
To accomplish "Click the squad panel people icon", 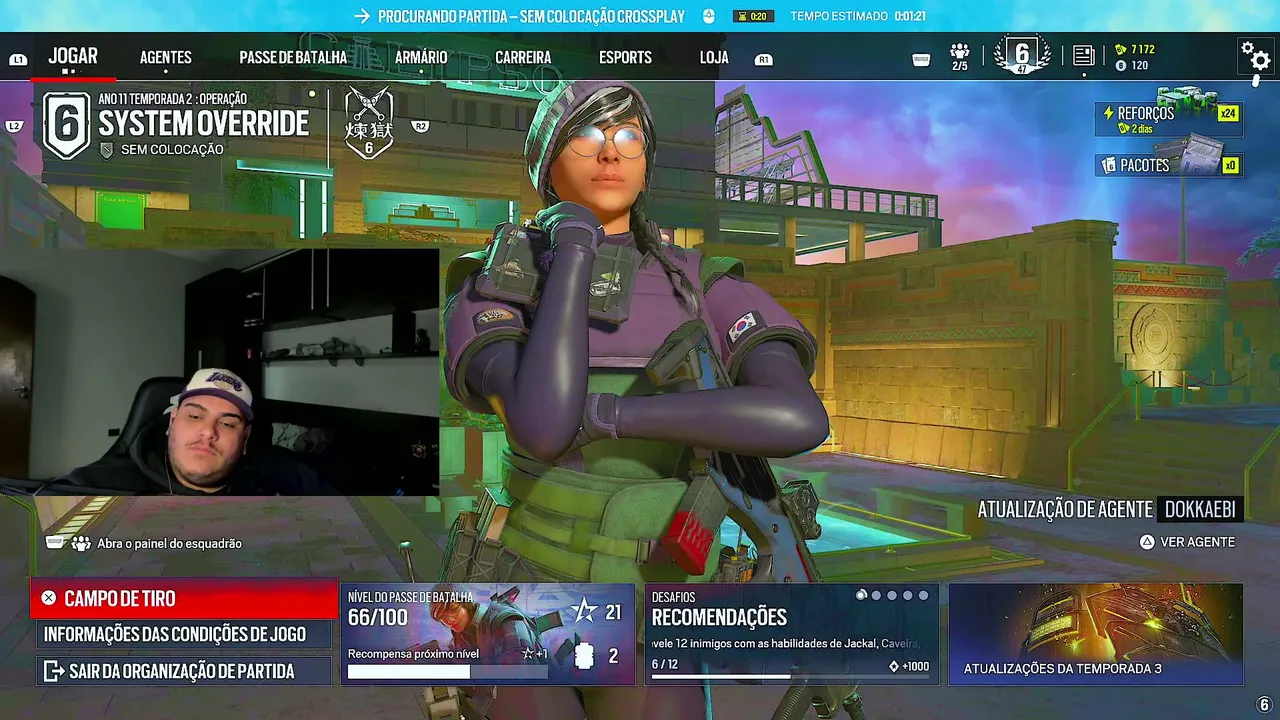I will 81,543.
